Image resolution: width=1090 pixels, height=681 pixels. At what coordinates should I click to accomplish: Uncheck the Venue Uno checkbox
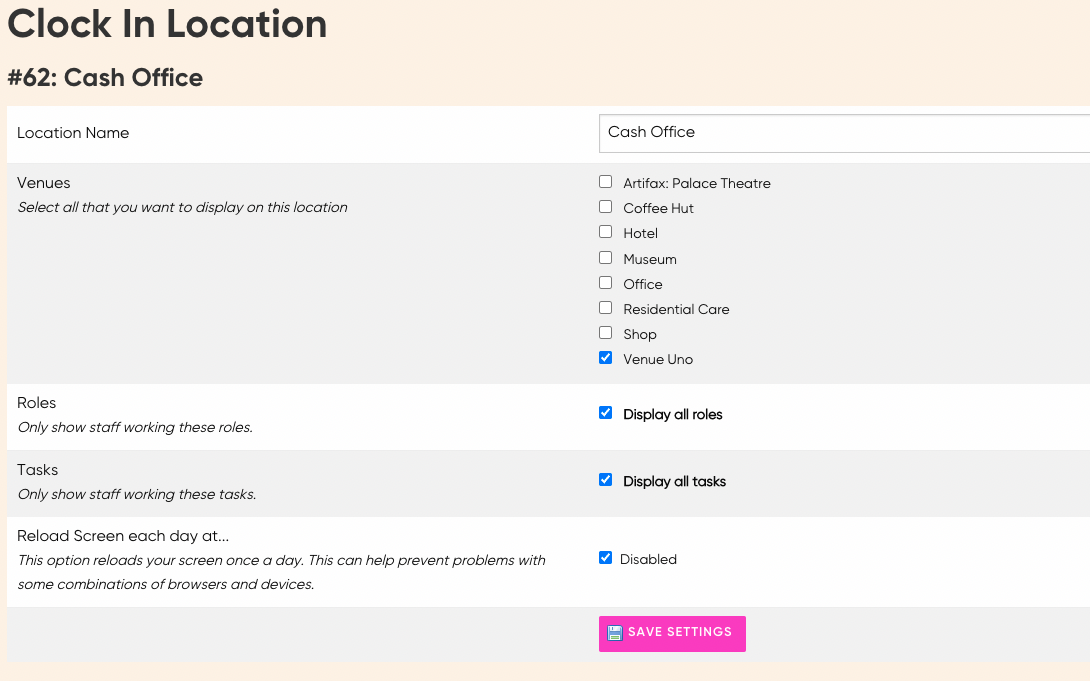[x=605, y=358]
